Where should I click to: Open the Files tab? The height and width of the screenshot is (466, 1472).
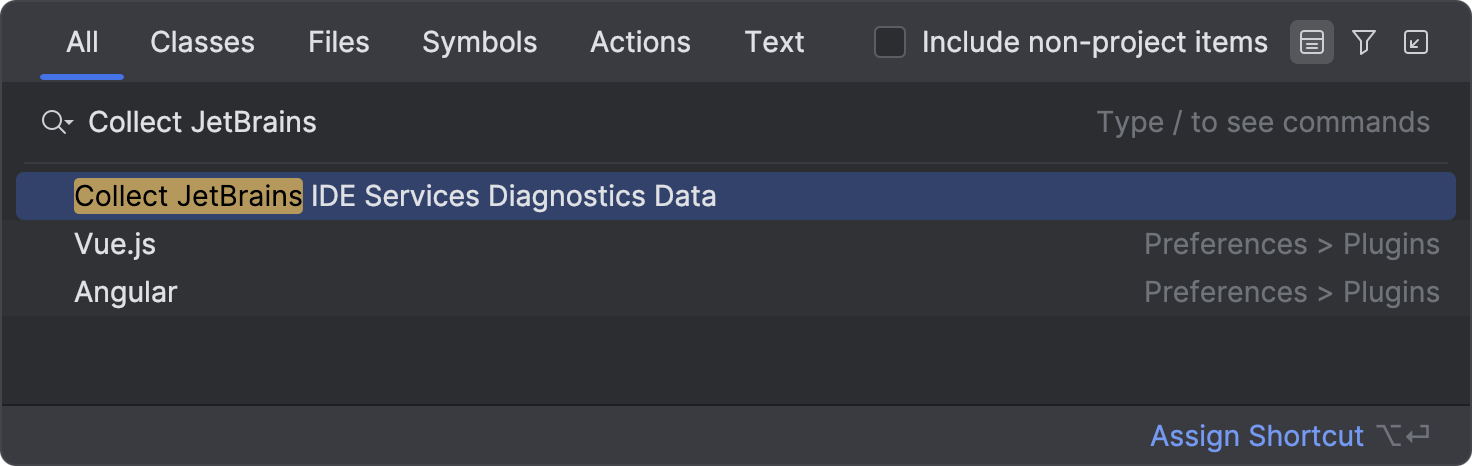point(339,42)
